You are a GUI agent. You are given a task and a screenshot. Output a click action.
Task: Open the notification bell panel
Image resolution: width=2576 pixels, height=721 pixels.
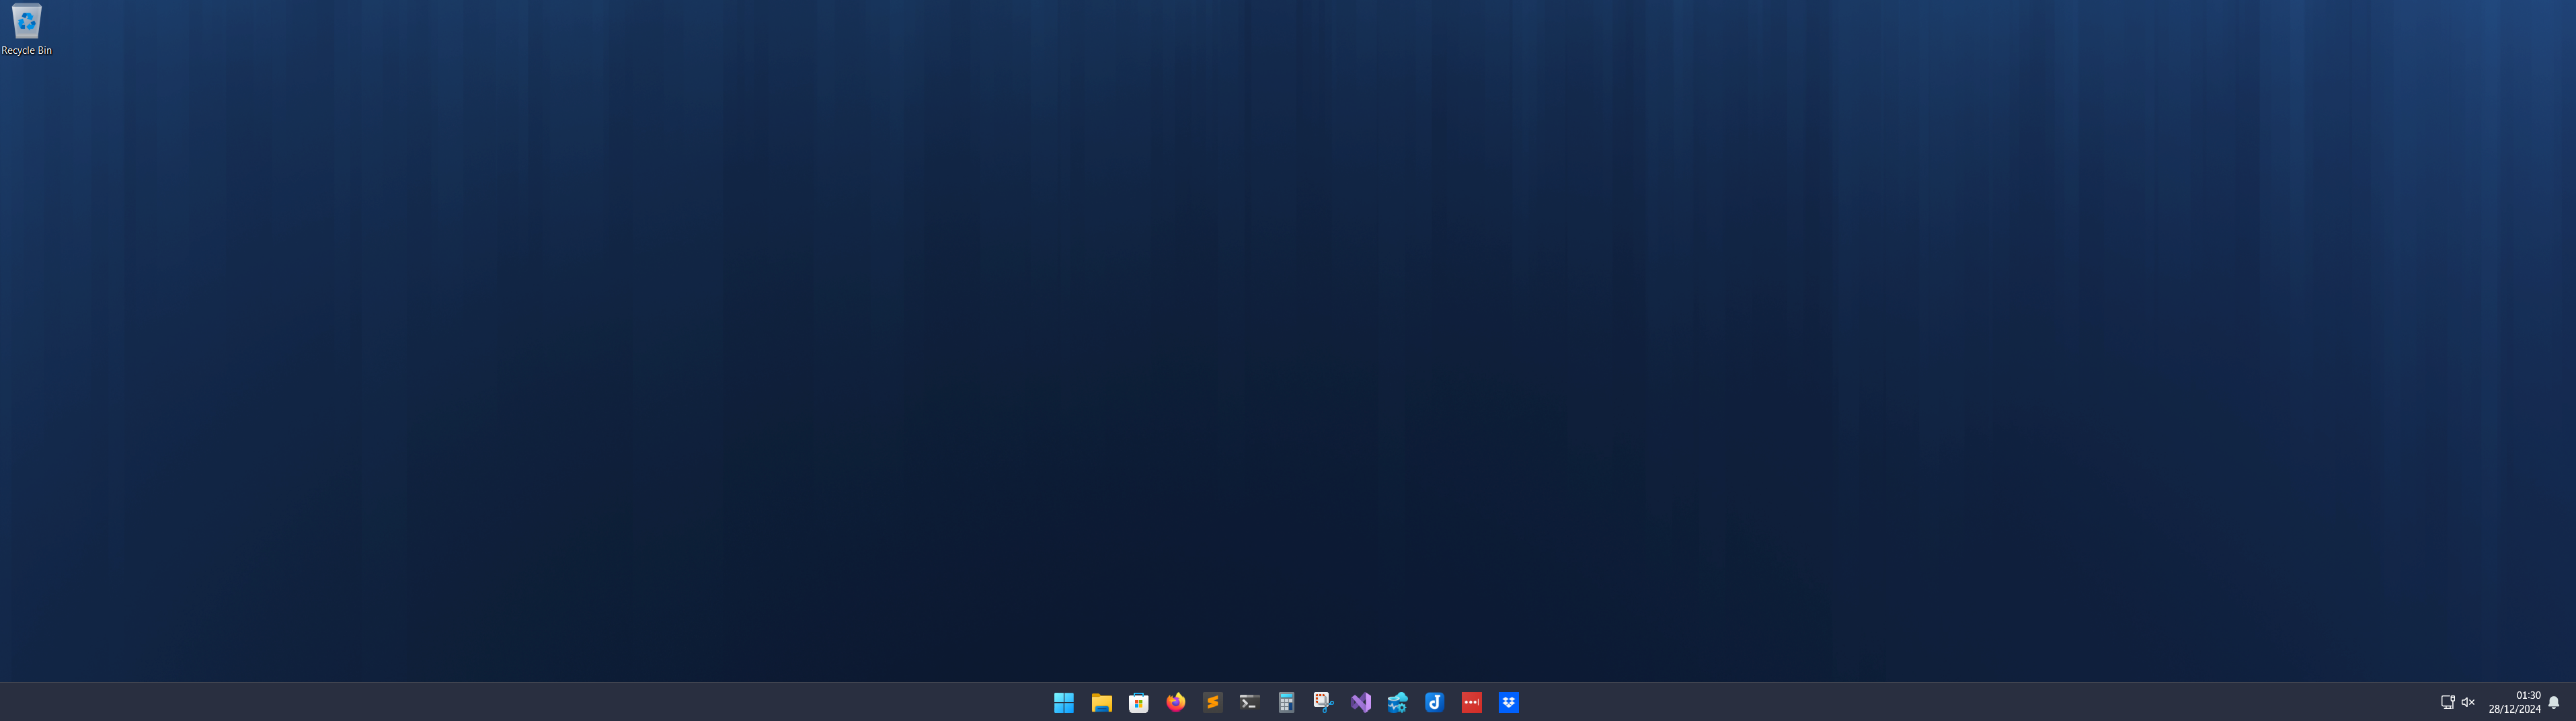(2553, 702)
